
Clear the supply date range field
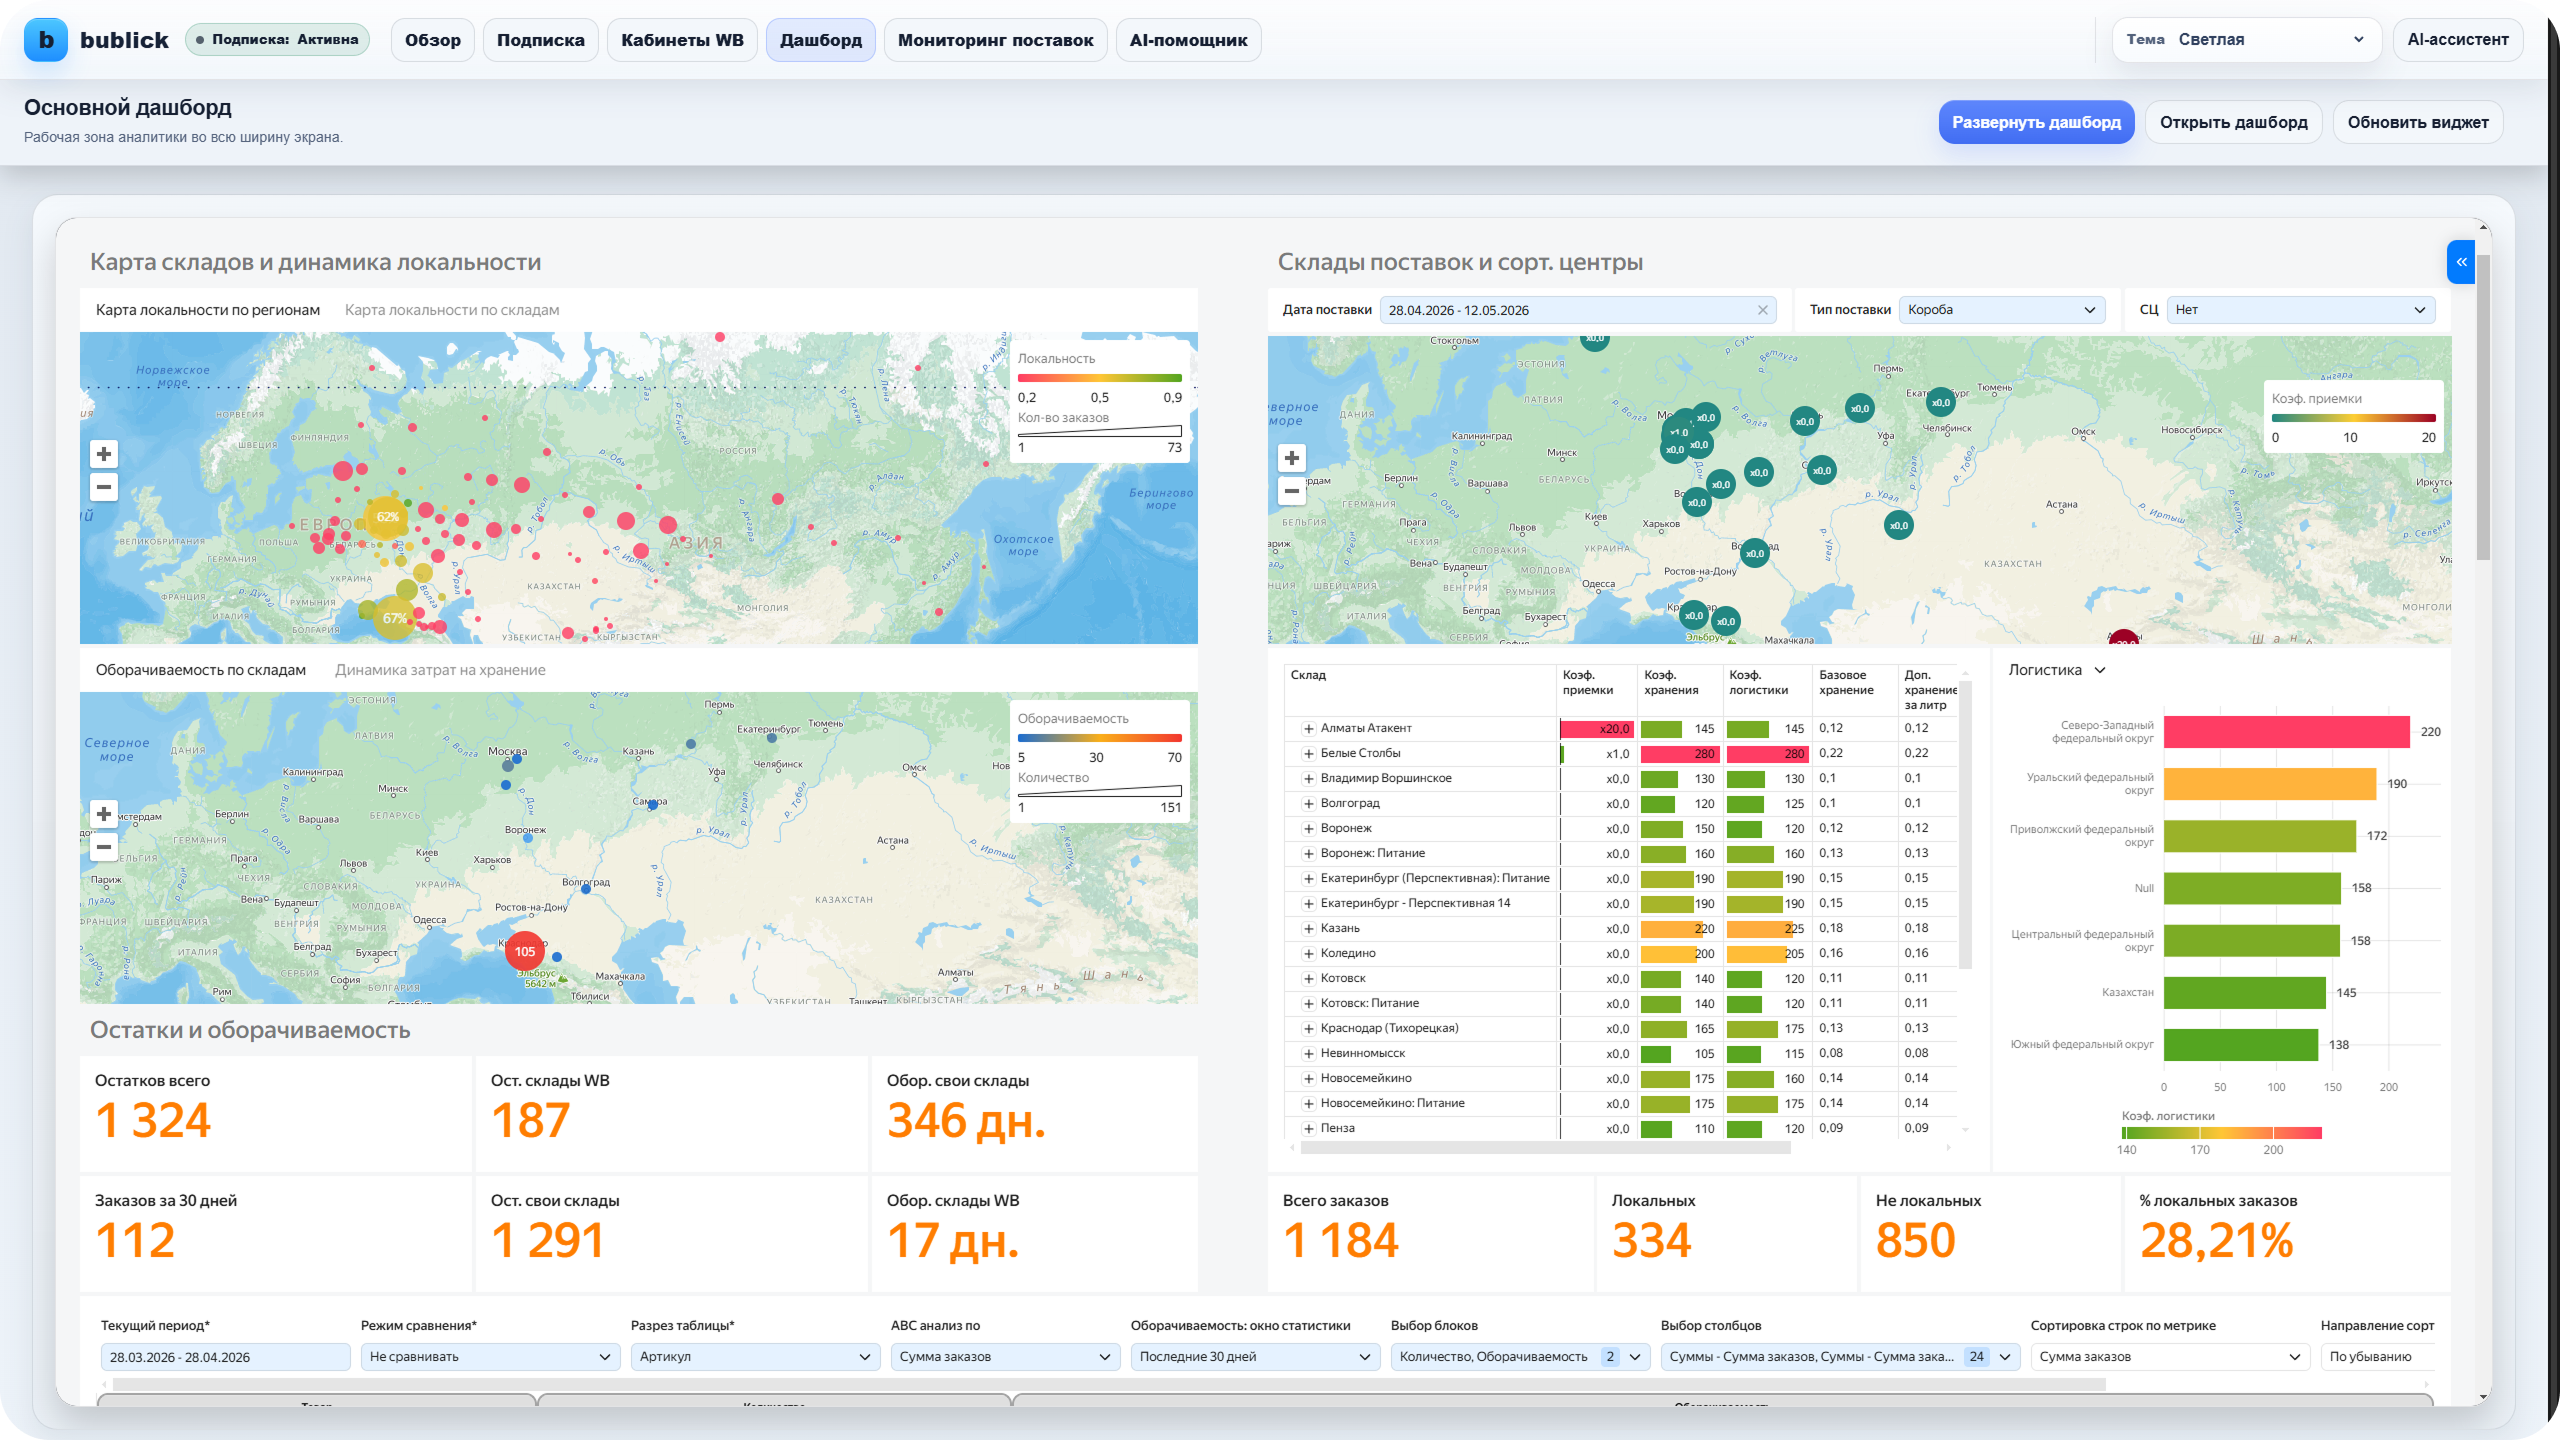point(1763,310)
